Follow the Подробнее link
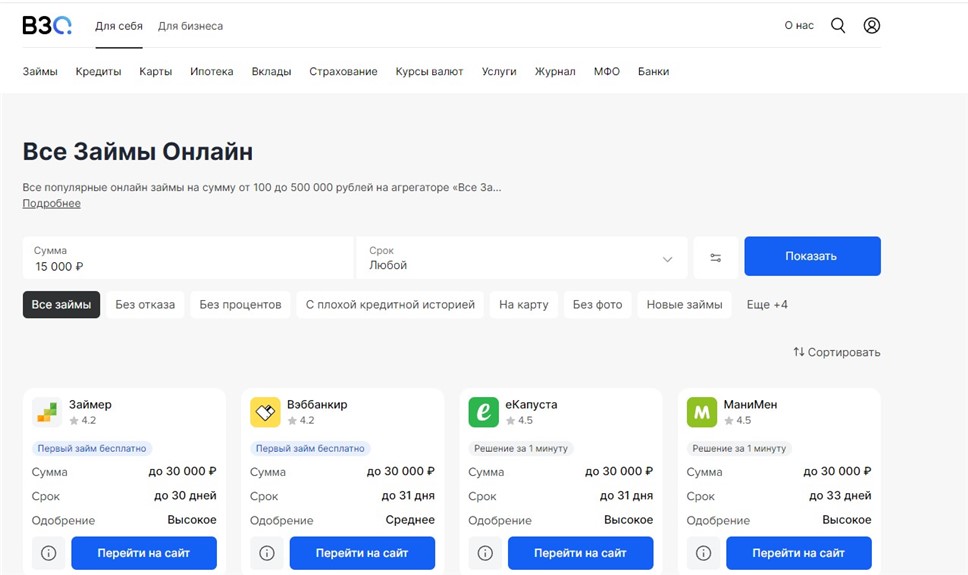Viewport: 968px width, 575px height. point(51,203)
